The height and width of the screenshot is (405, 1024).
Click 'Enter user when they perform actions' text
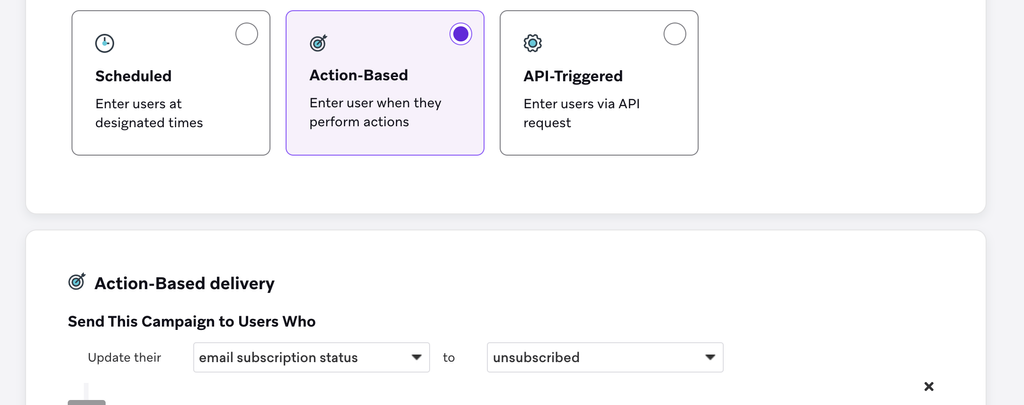pyautogui.click(x=375, y=112)
